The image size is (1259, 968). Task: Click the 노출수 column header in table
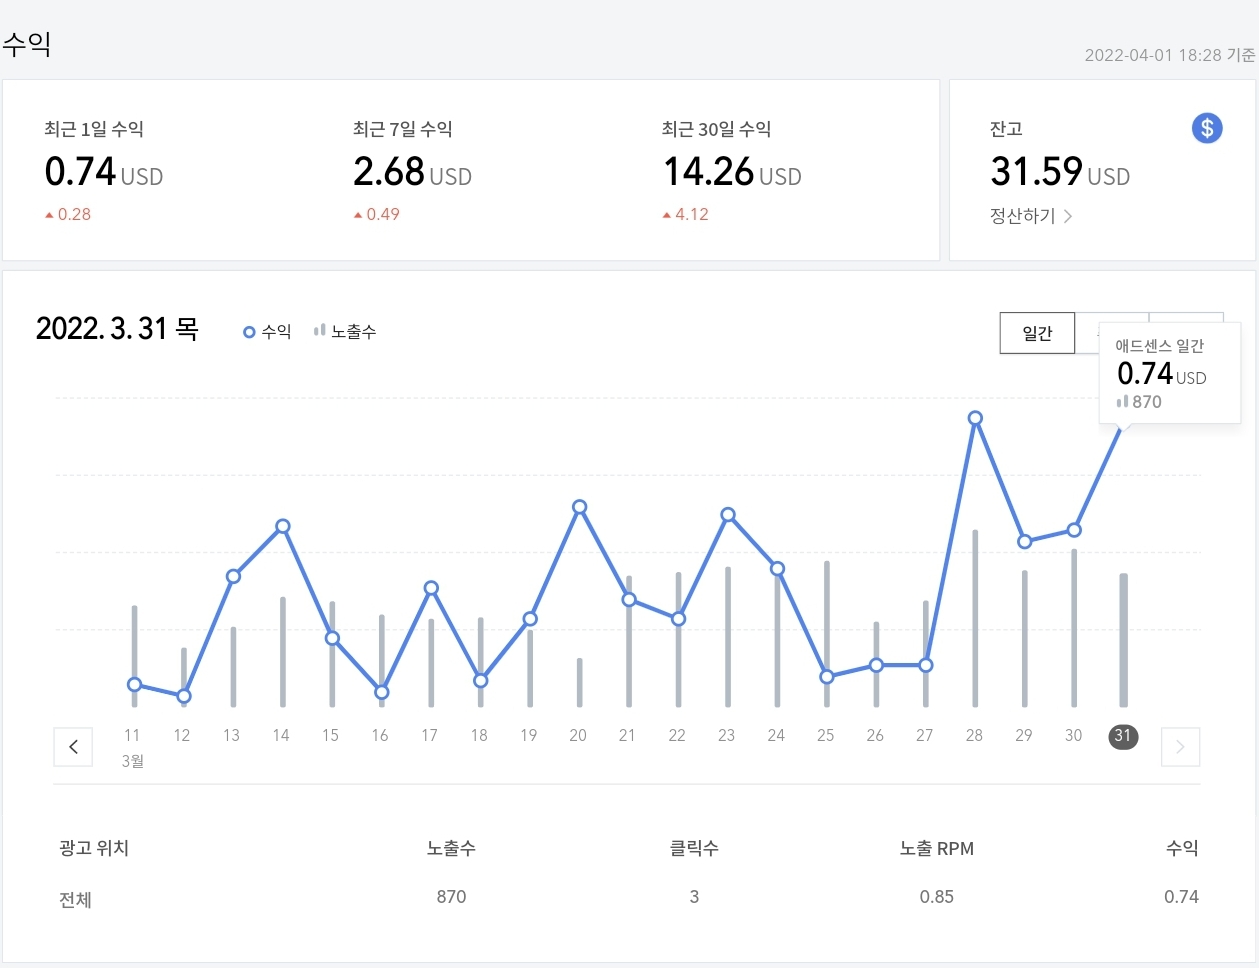pyautogui.click(x=451, y=848)
